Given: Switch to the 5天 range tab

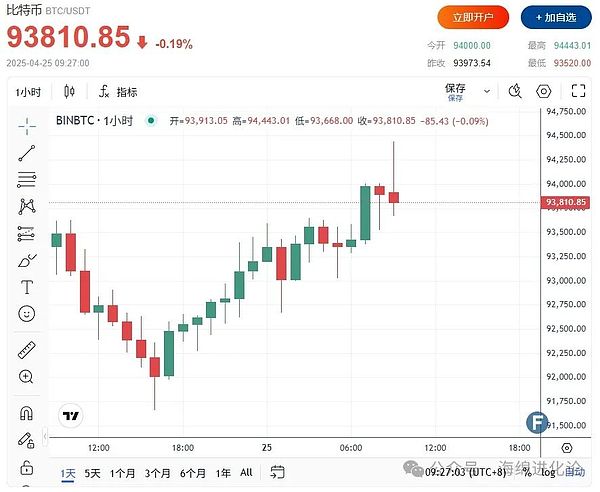Looking at the screenshot, I should (92, 473).
